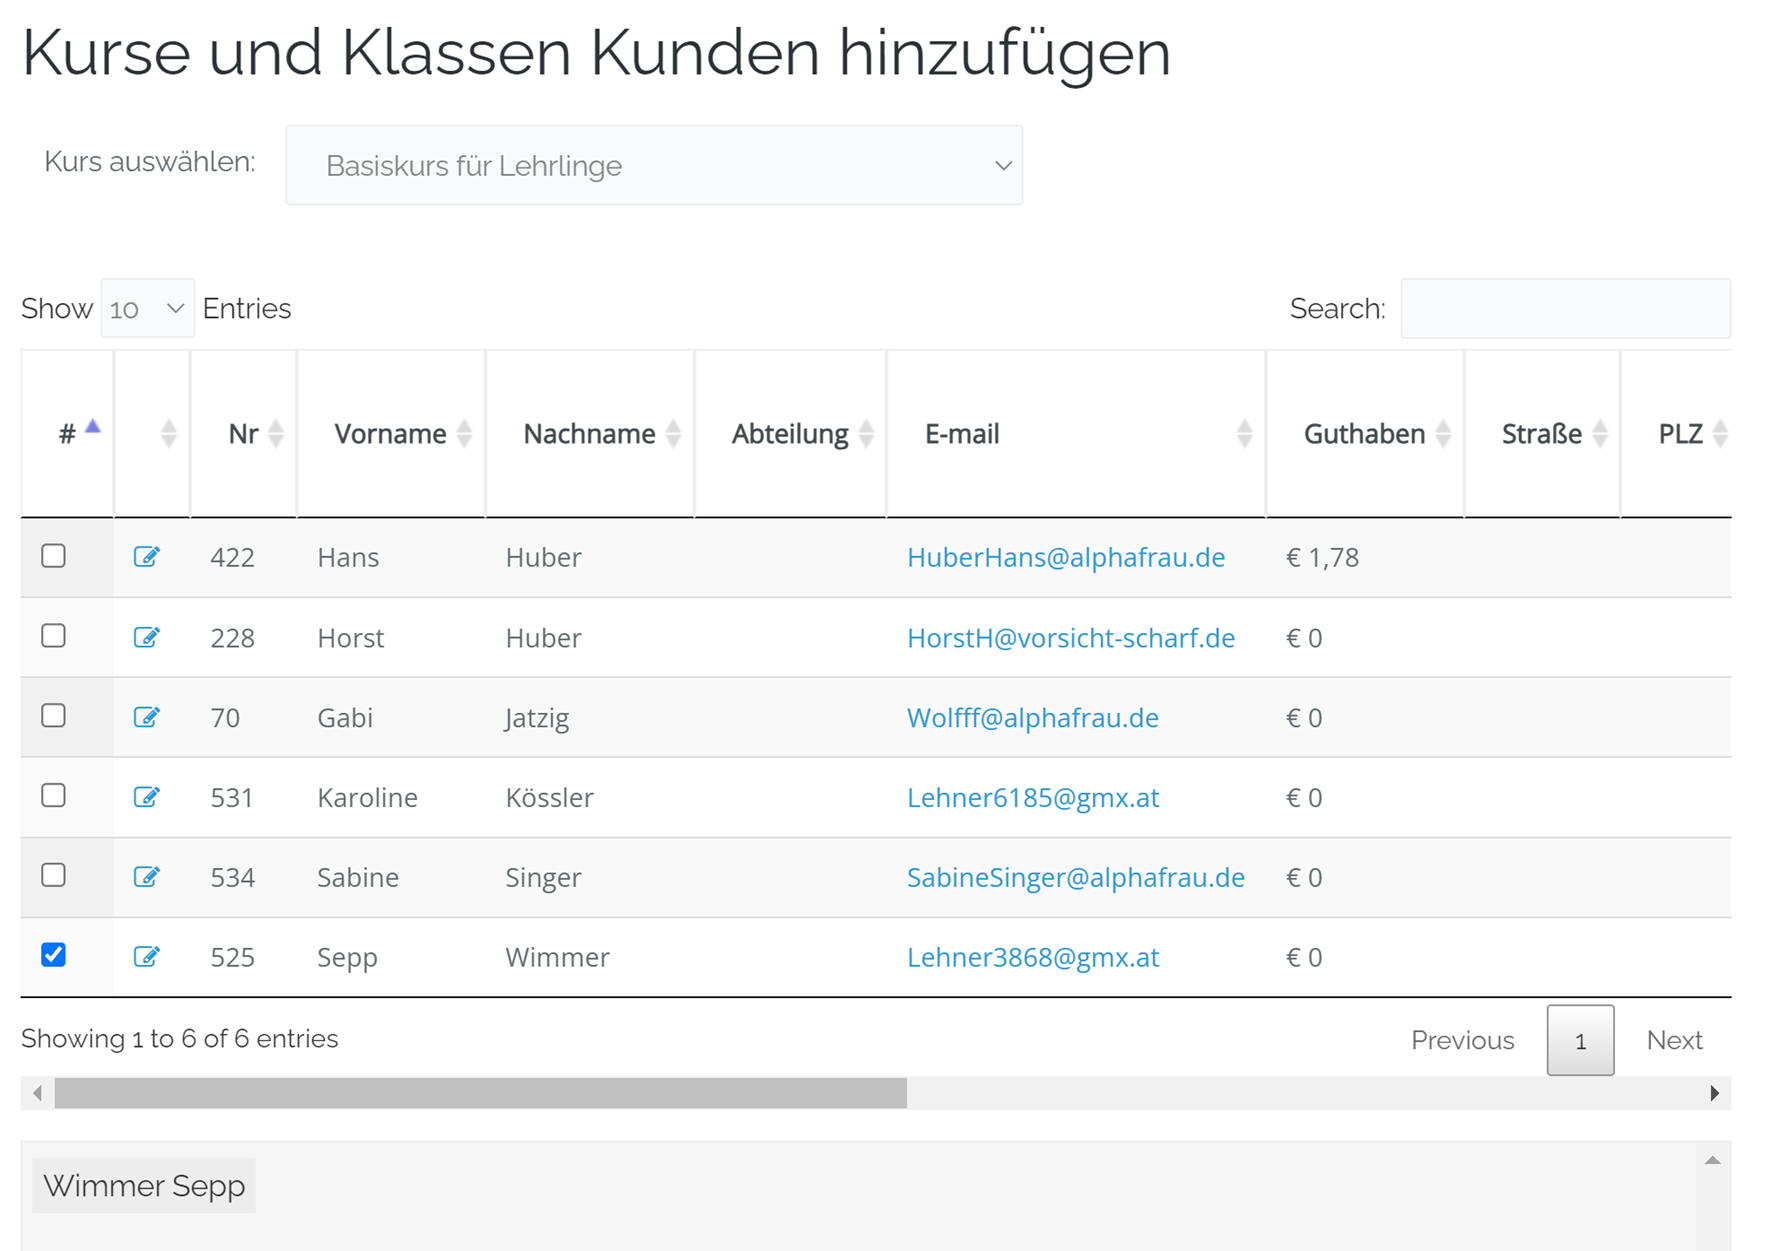1772x1251 pixels.
Task: Focus the Search input field
Action: click(1564, 309)
